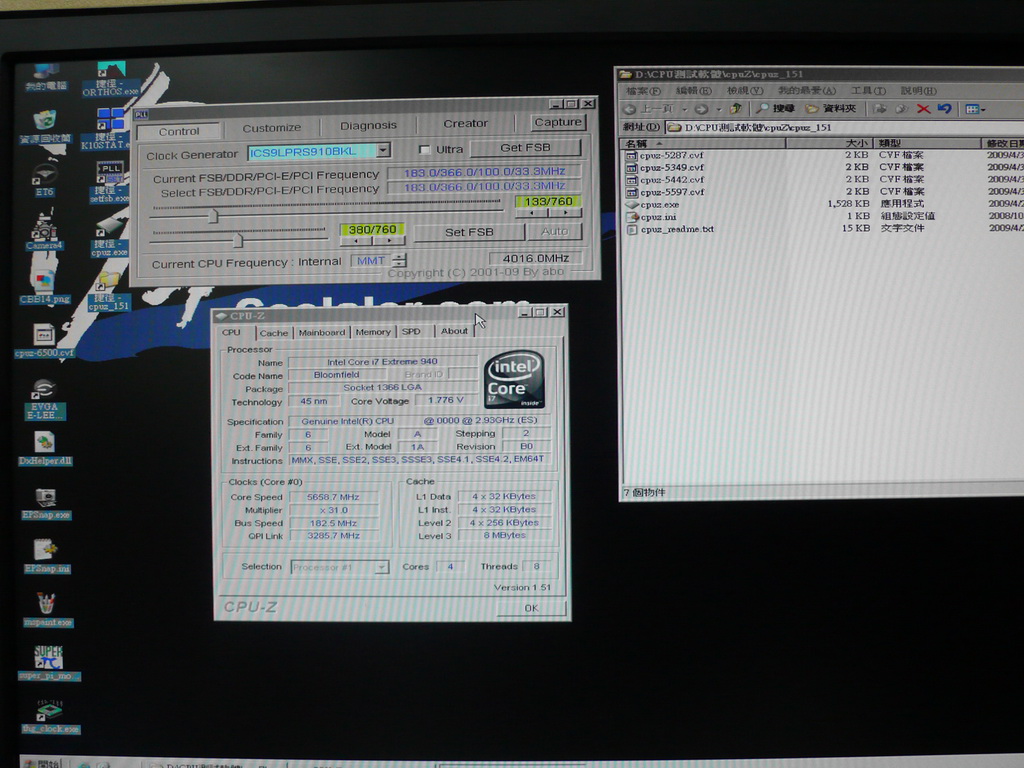Click the upper FSB slider thumb in SetFSB

[x=213, y=216]
